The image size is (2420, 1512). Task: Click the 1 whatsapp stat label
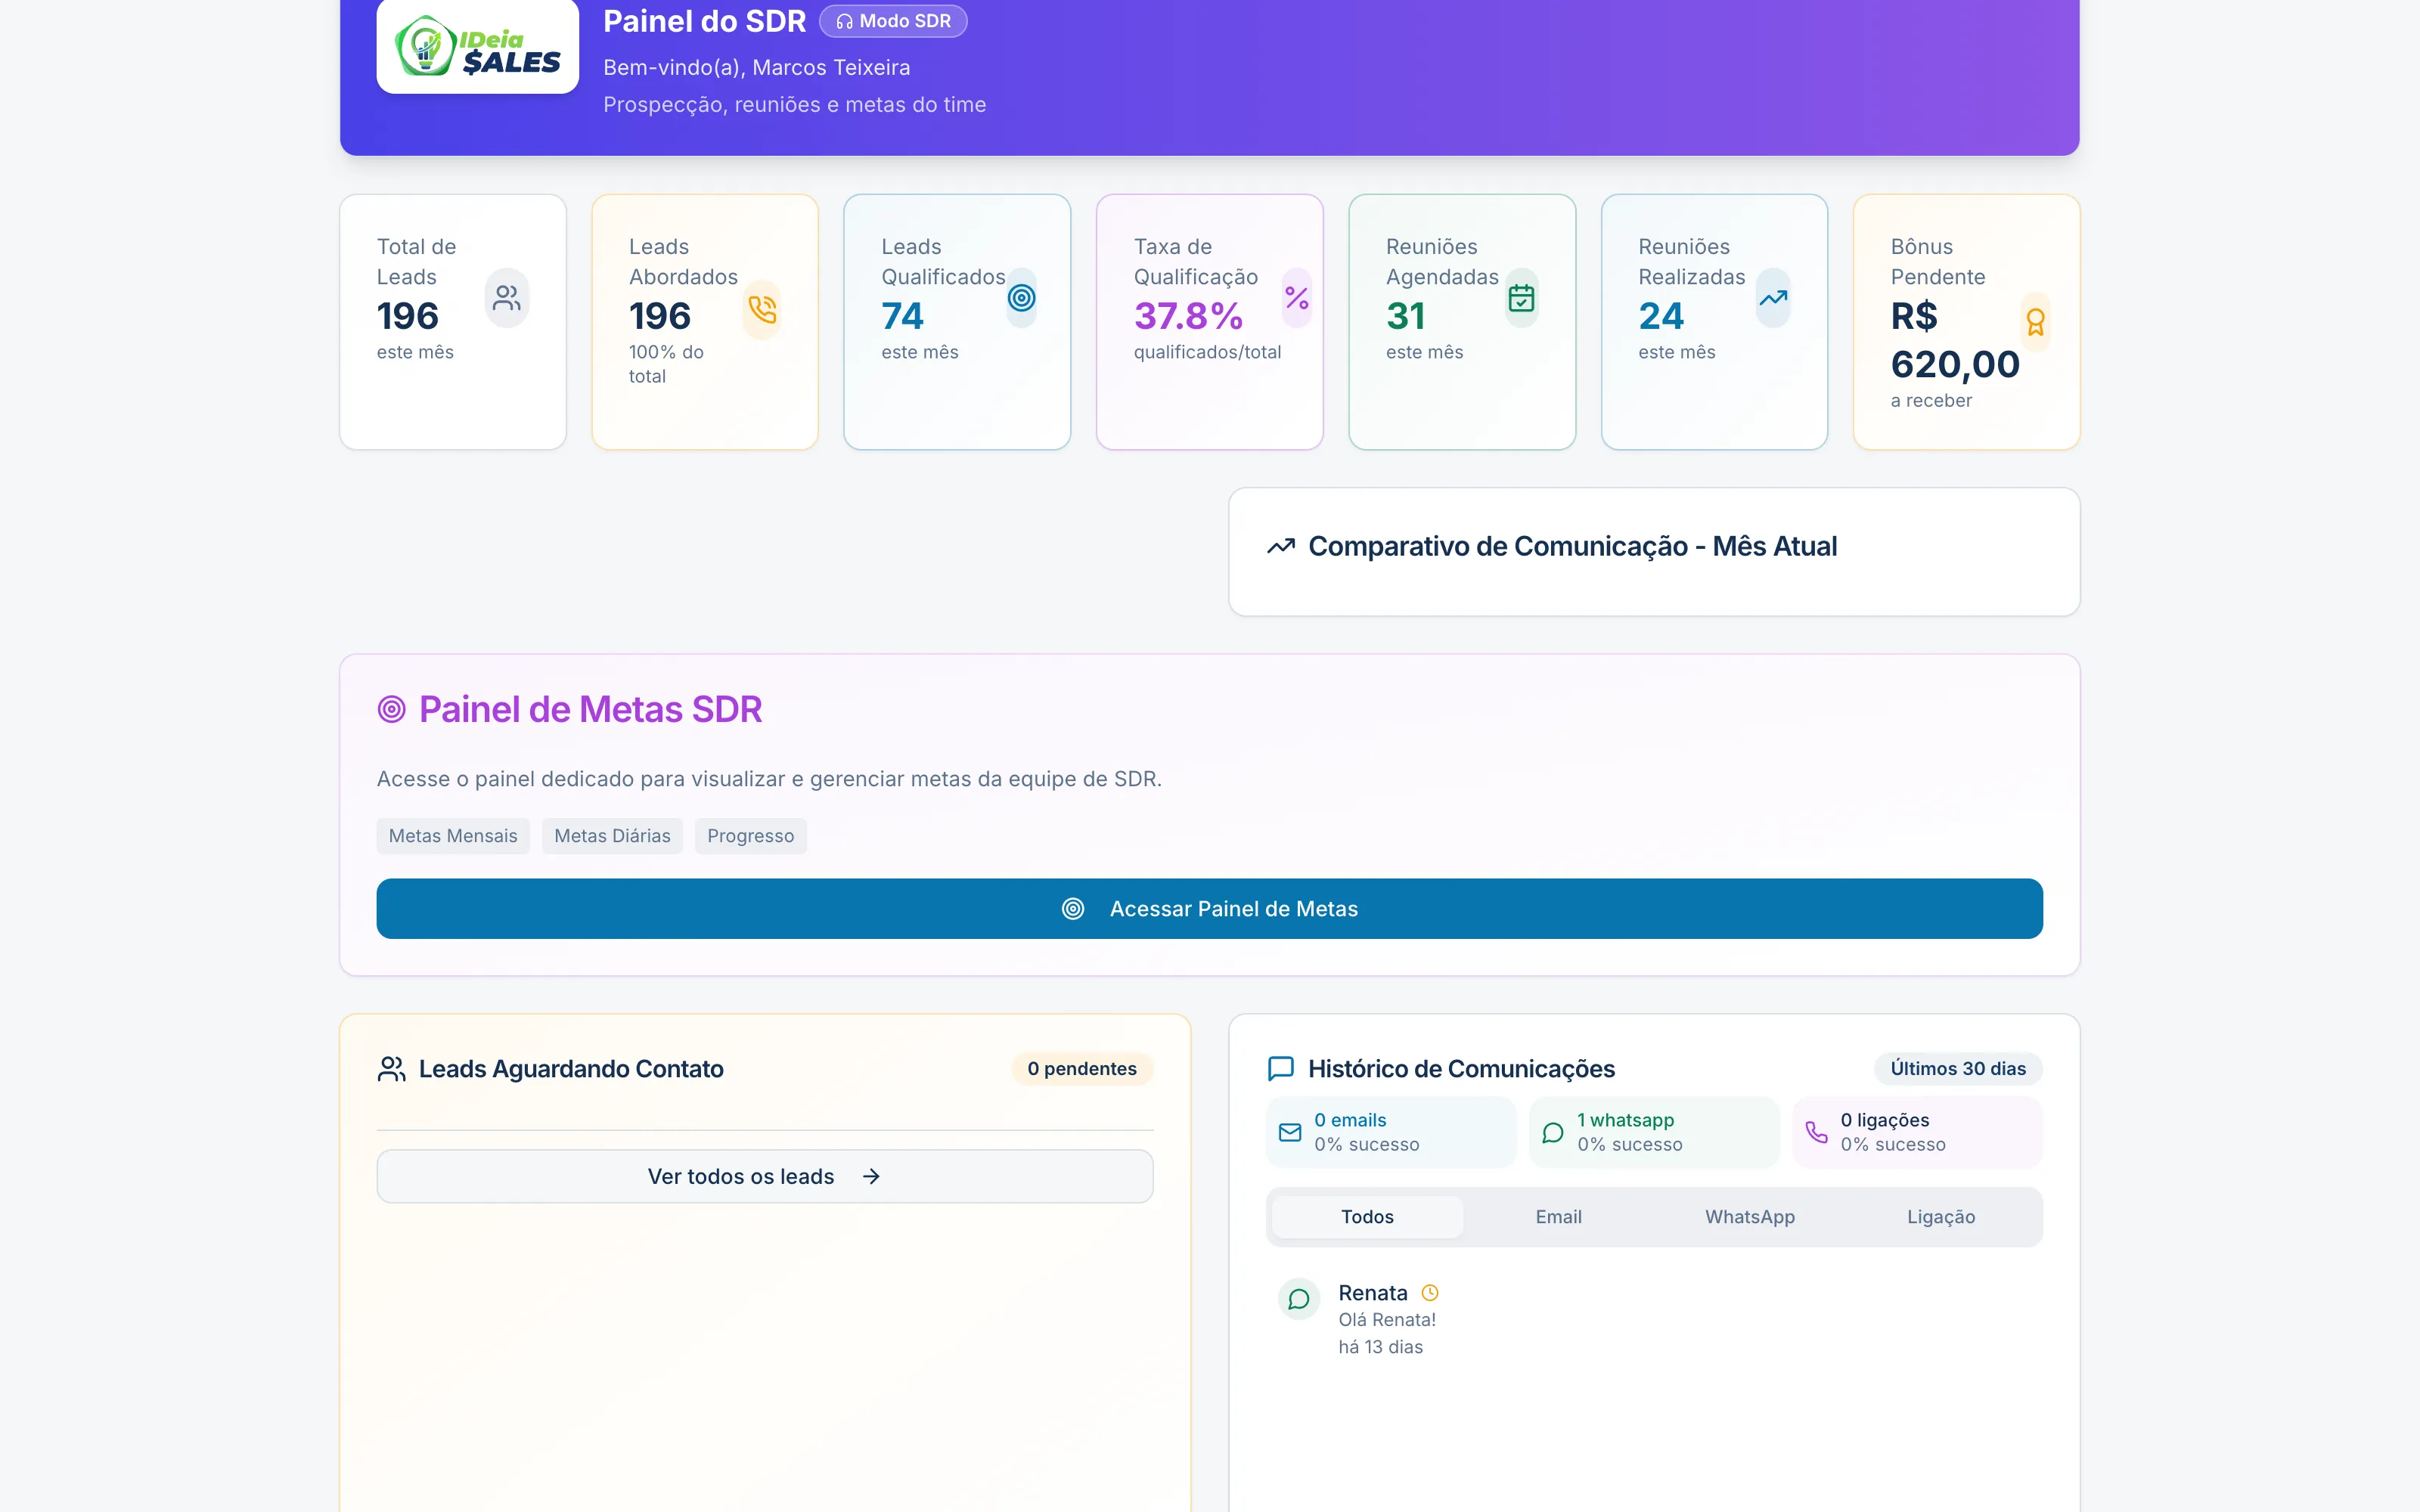(1625, 1120)
